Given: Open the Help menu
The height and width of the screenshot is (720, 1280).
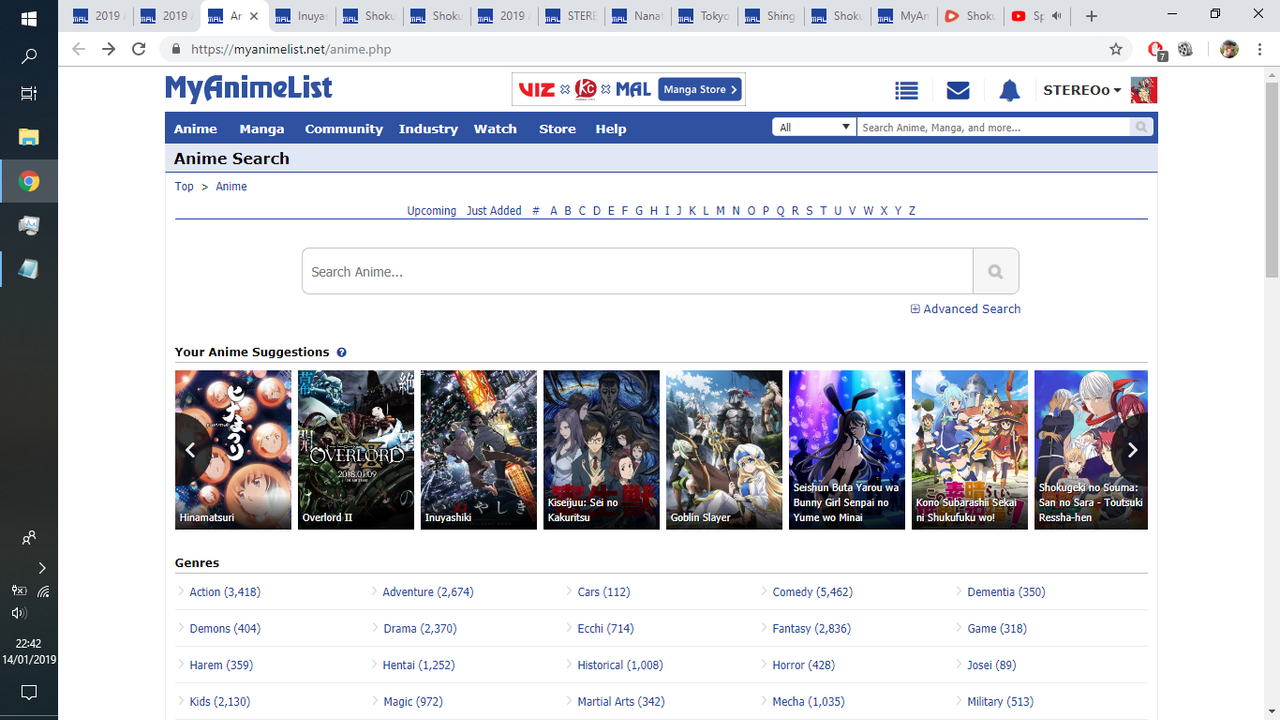Looking at the screenshot, I should 611,128.
